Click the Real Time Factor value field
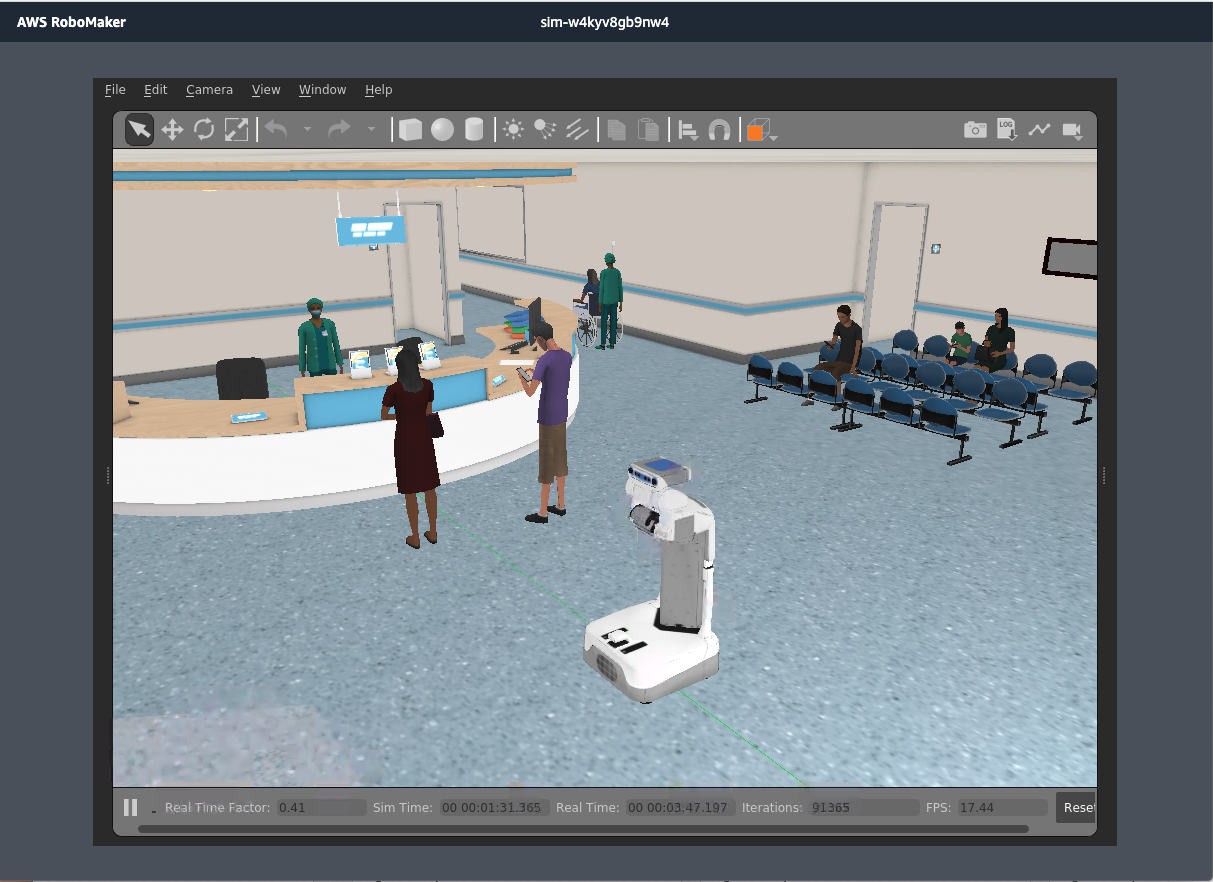 [320, 807]
